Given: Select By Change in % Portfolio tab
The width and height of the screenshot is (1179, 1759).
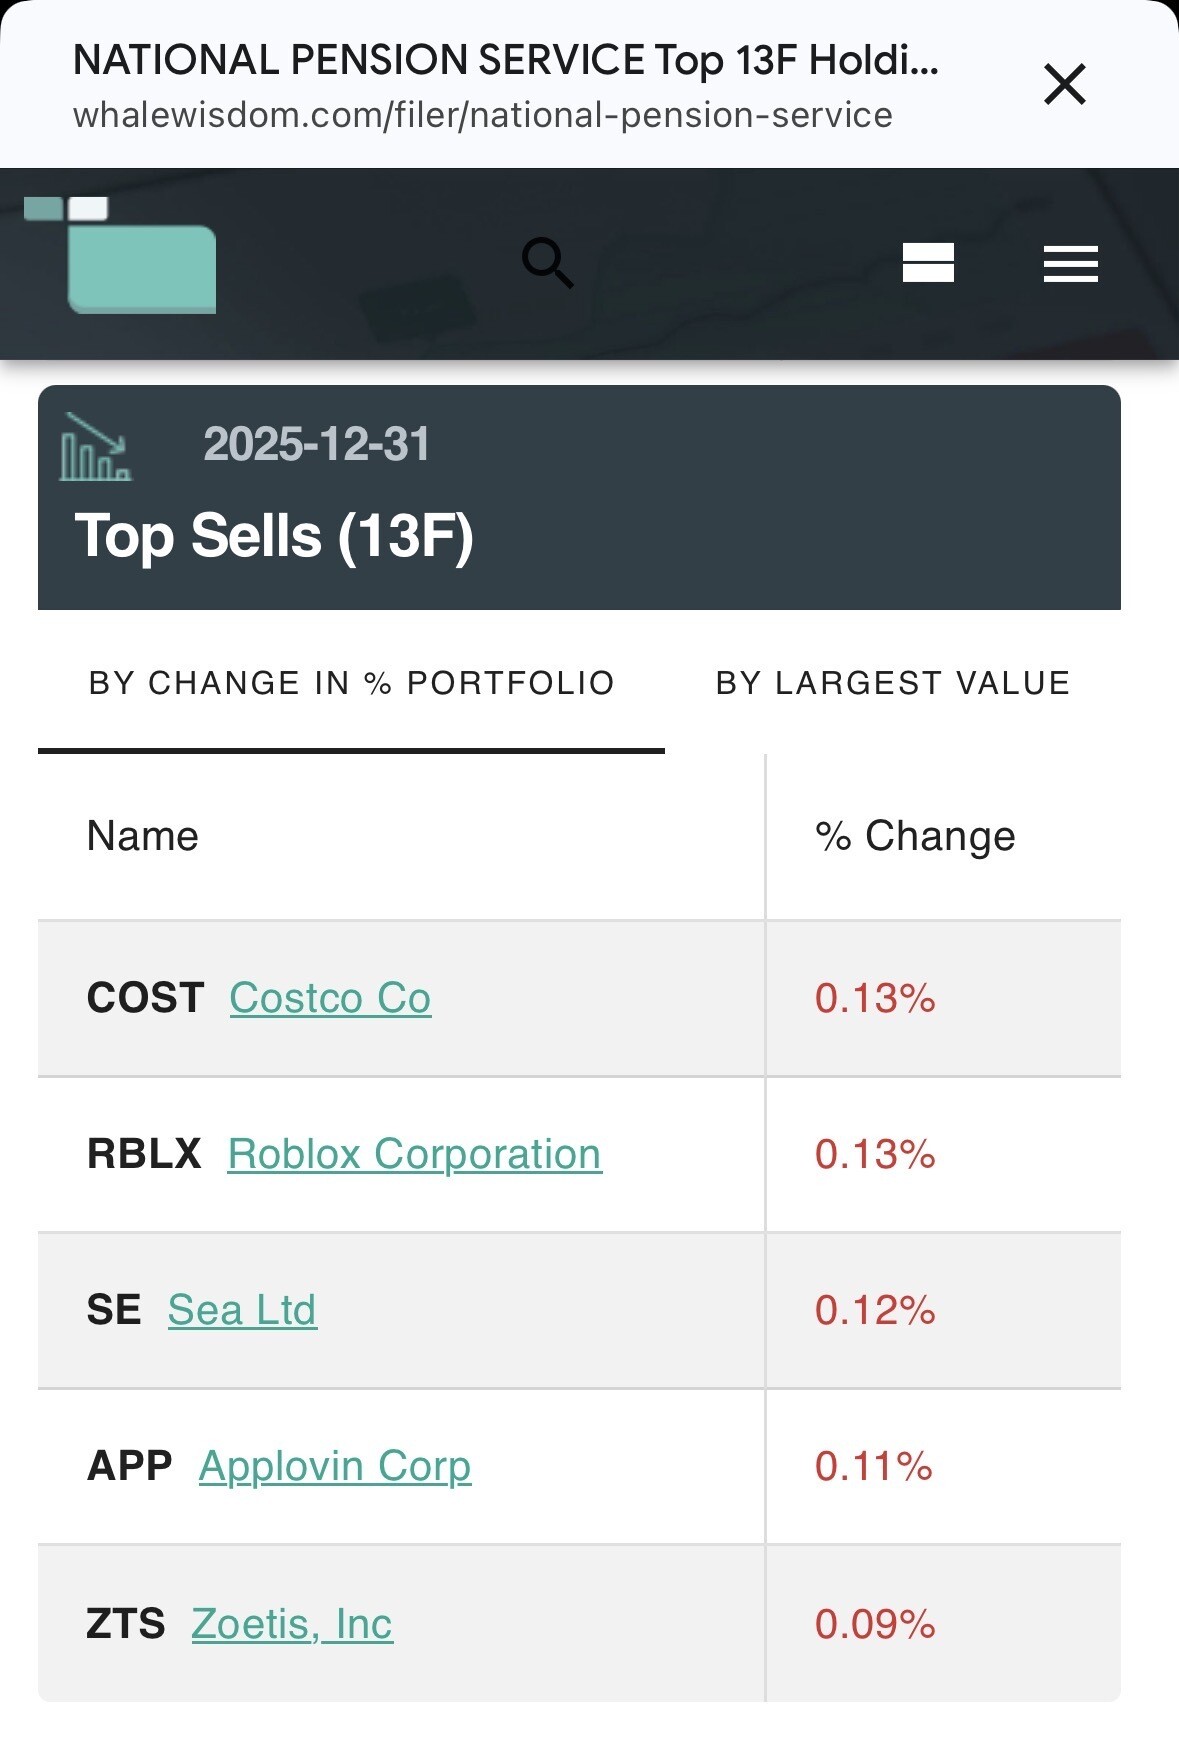Looking at the screenshot, I should pos(351,683).
